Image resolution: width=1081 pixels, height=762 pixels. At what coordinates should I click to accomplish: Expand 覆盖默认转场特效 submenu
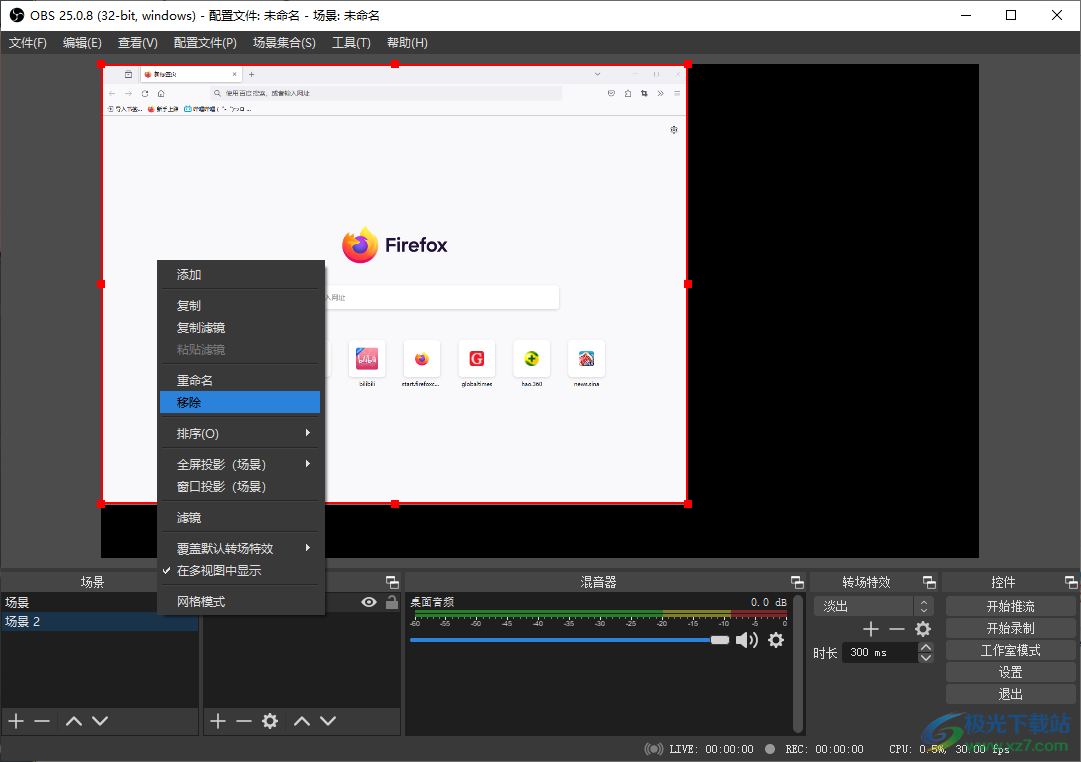(x=239, y=549)
